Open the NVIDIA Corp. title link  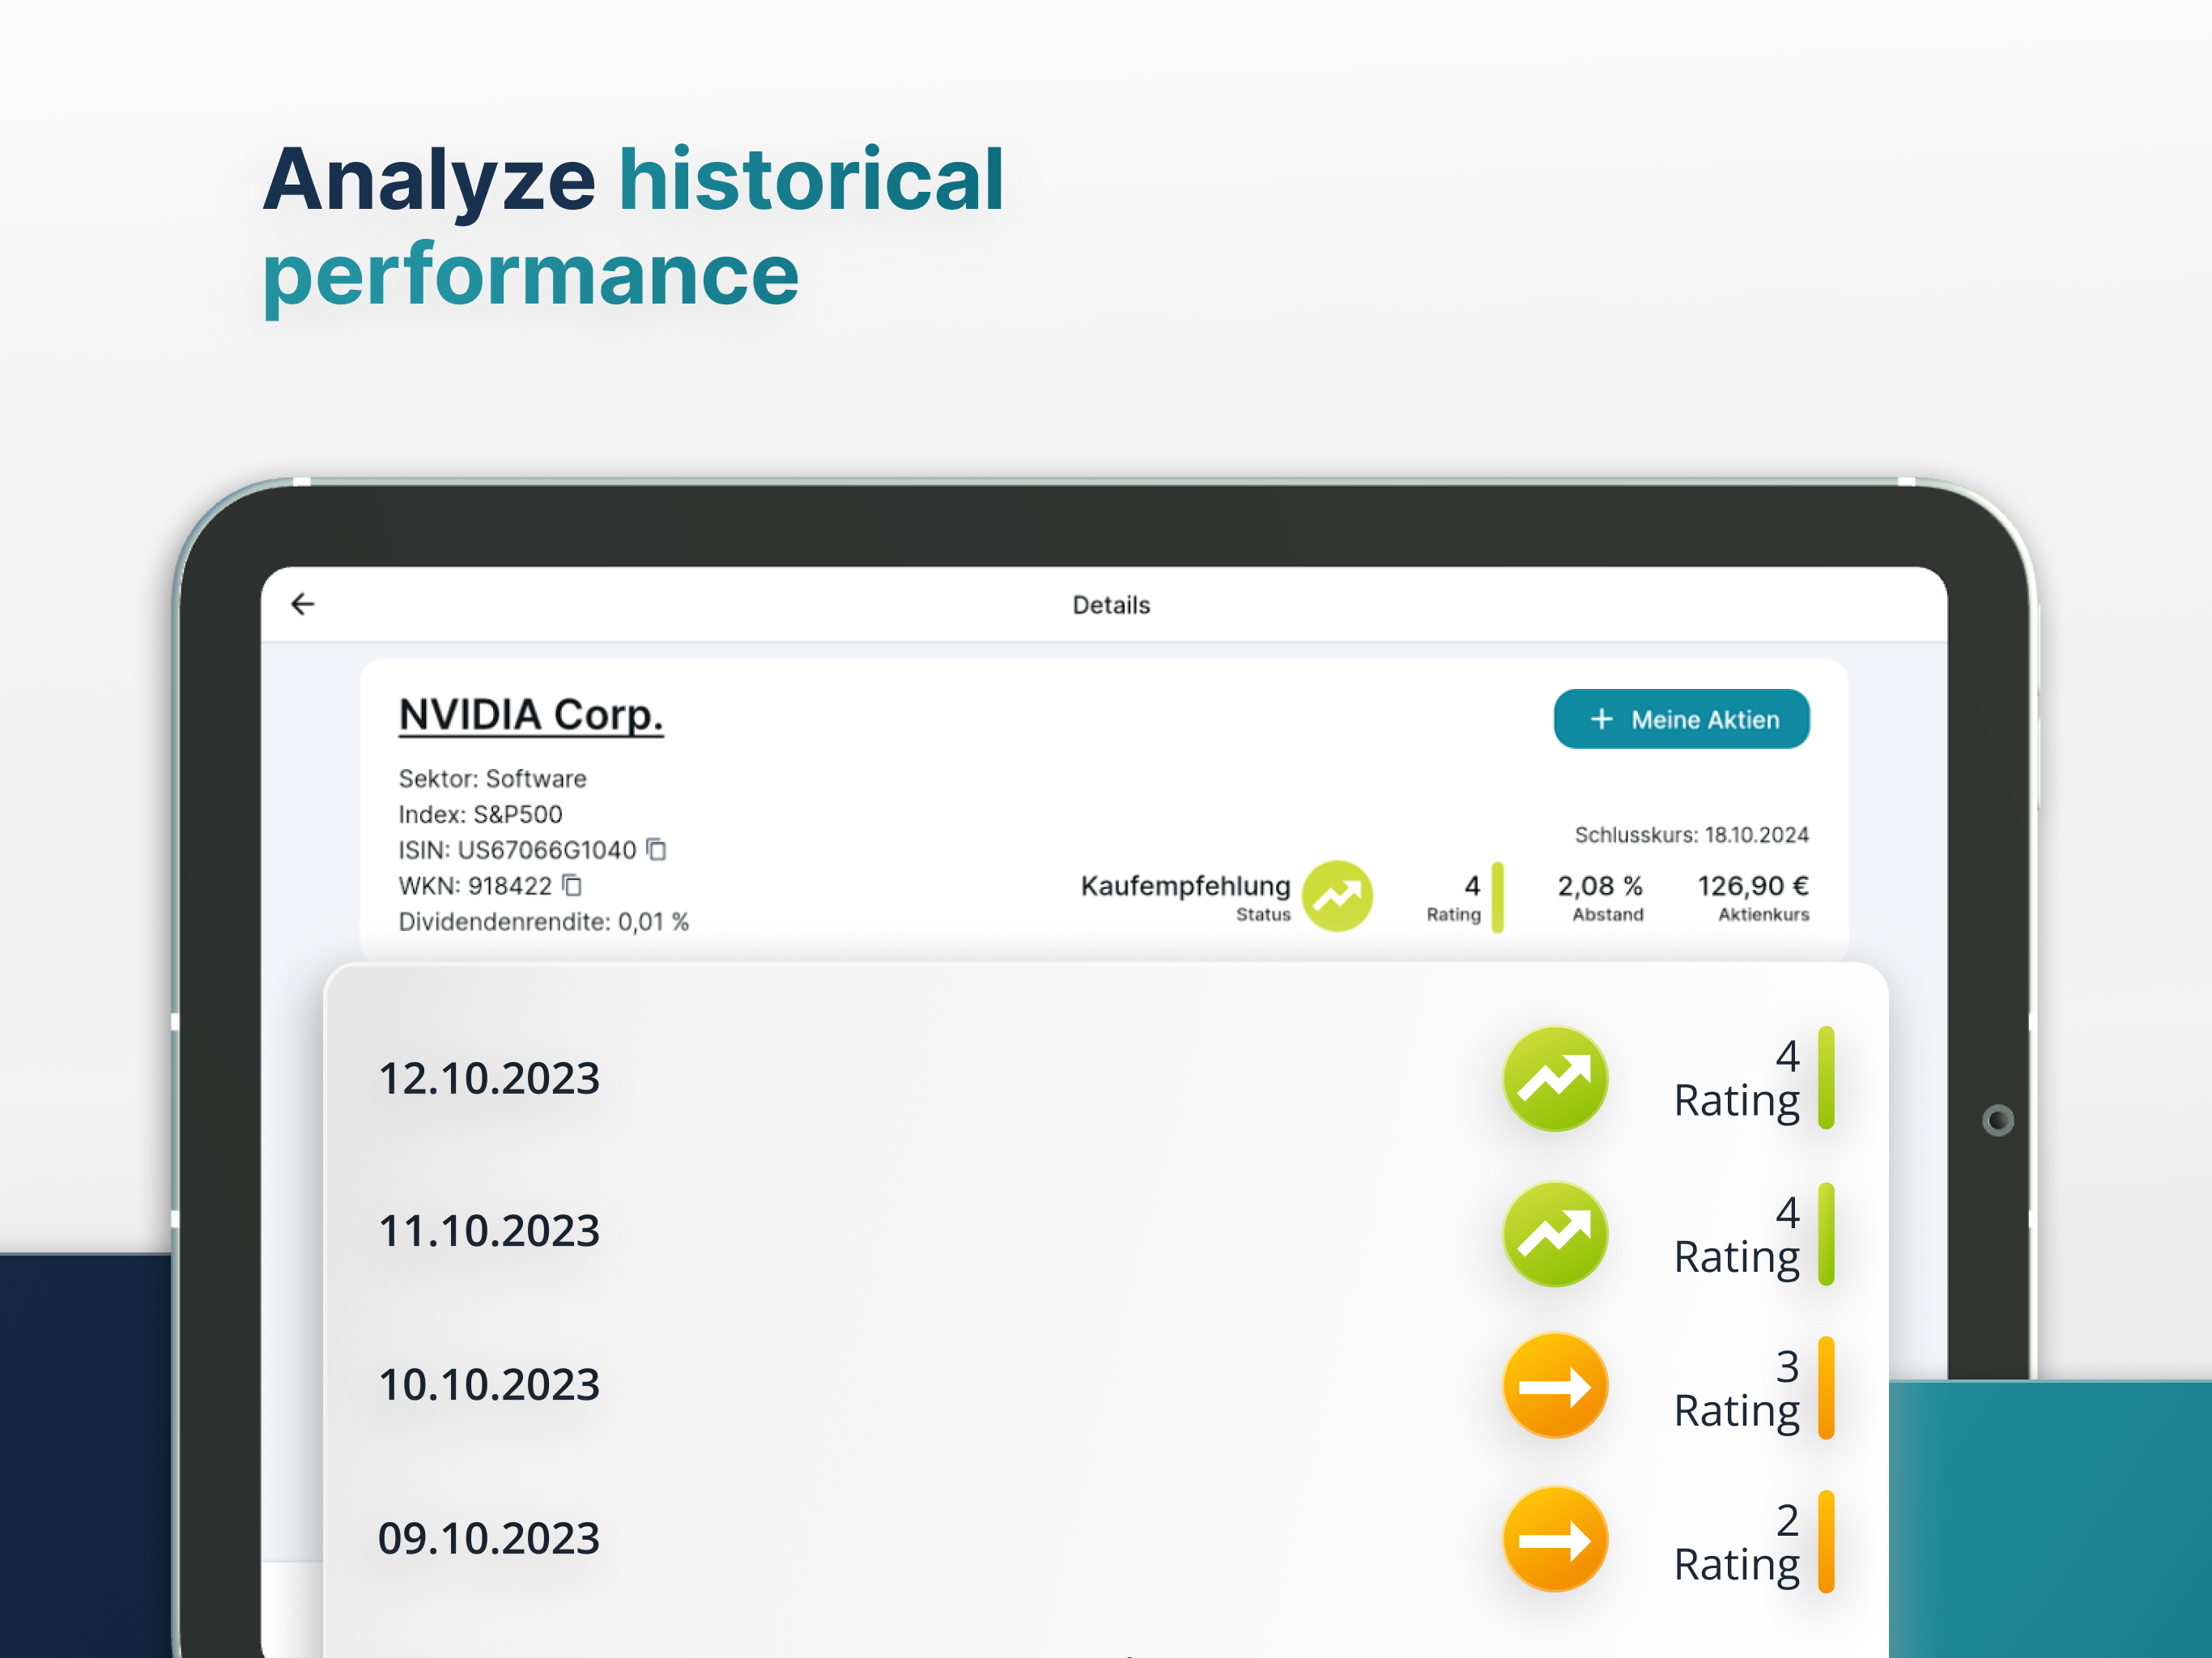pyautogui.click(x=531, y=715)
